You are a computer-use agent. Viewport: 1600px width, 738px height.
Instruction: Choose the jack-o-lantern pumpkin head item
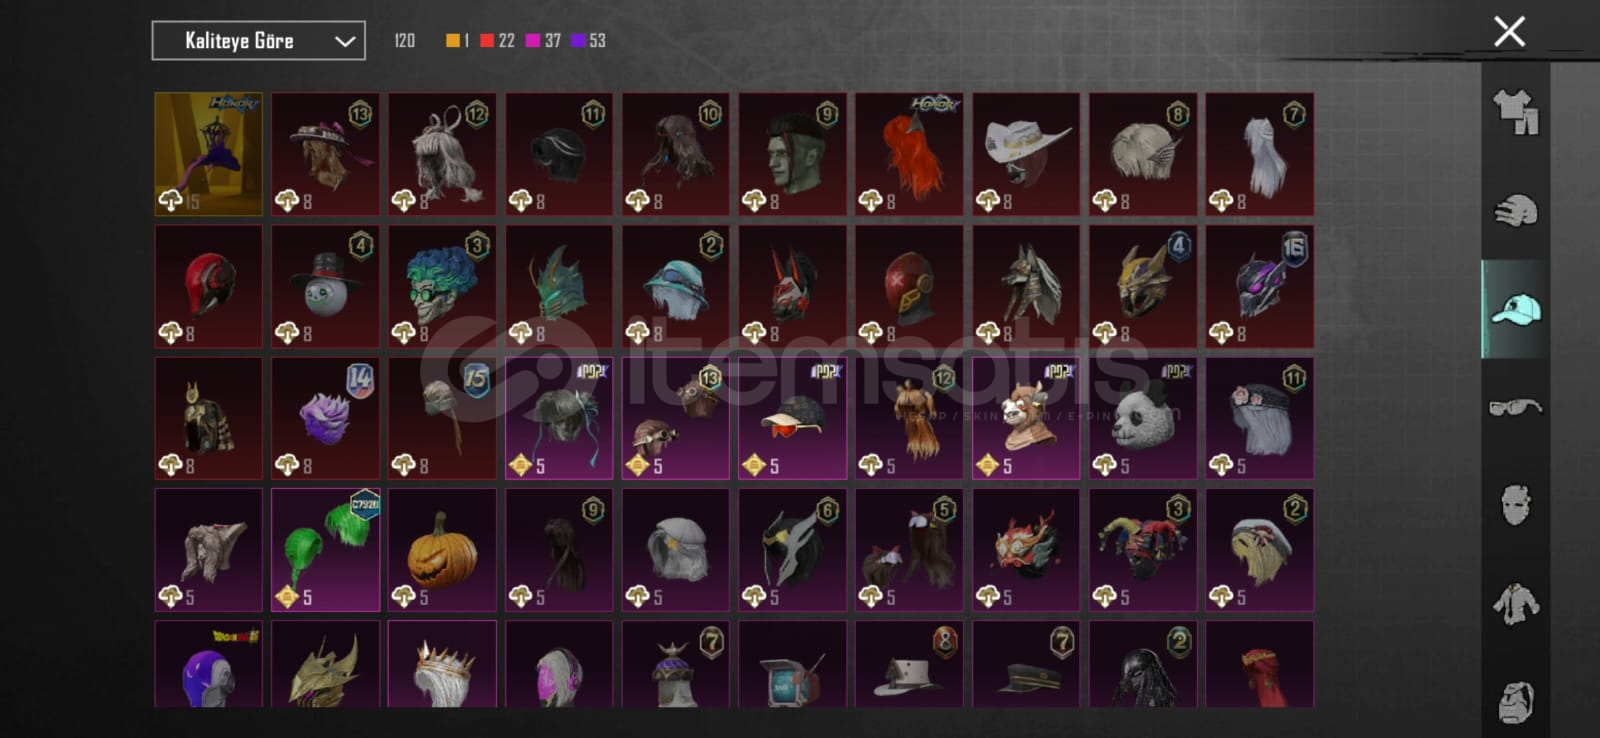click(442, 550)
